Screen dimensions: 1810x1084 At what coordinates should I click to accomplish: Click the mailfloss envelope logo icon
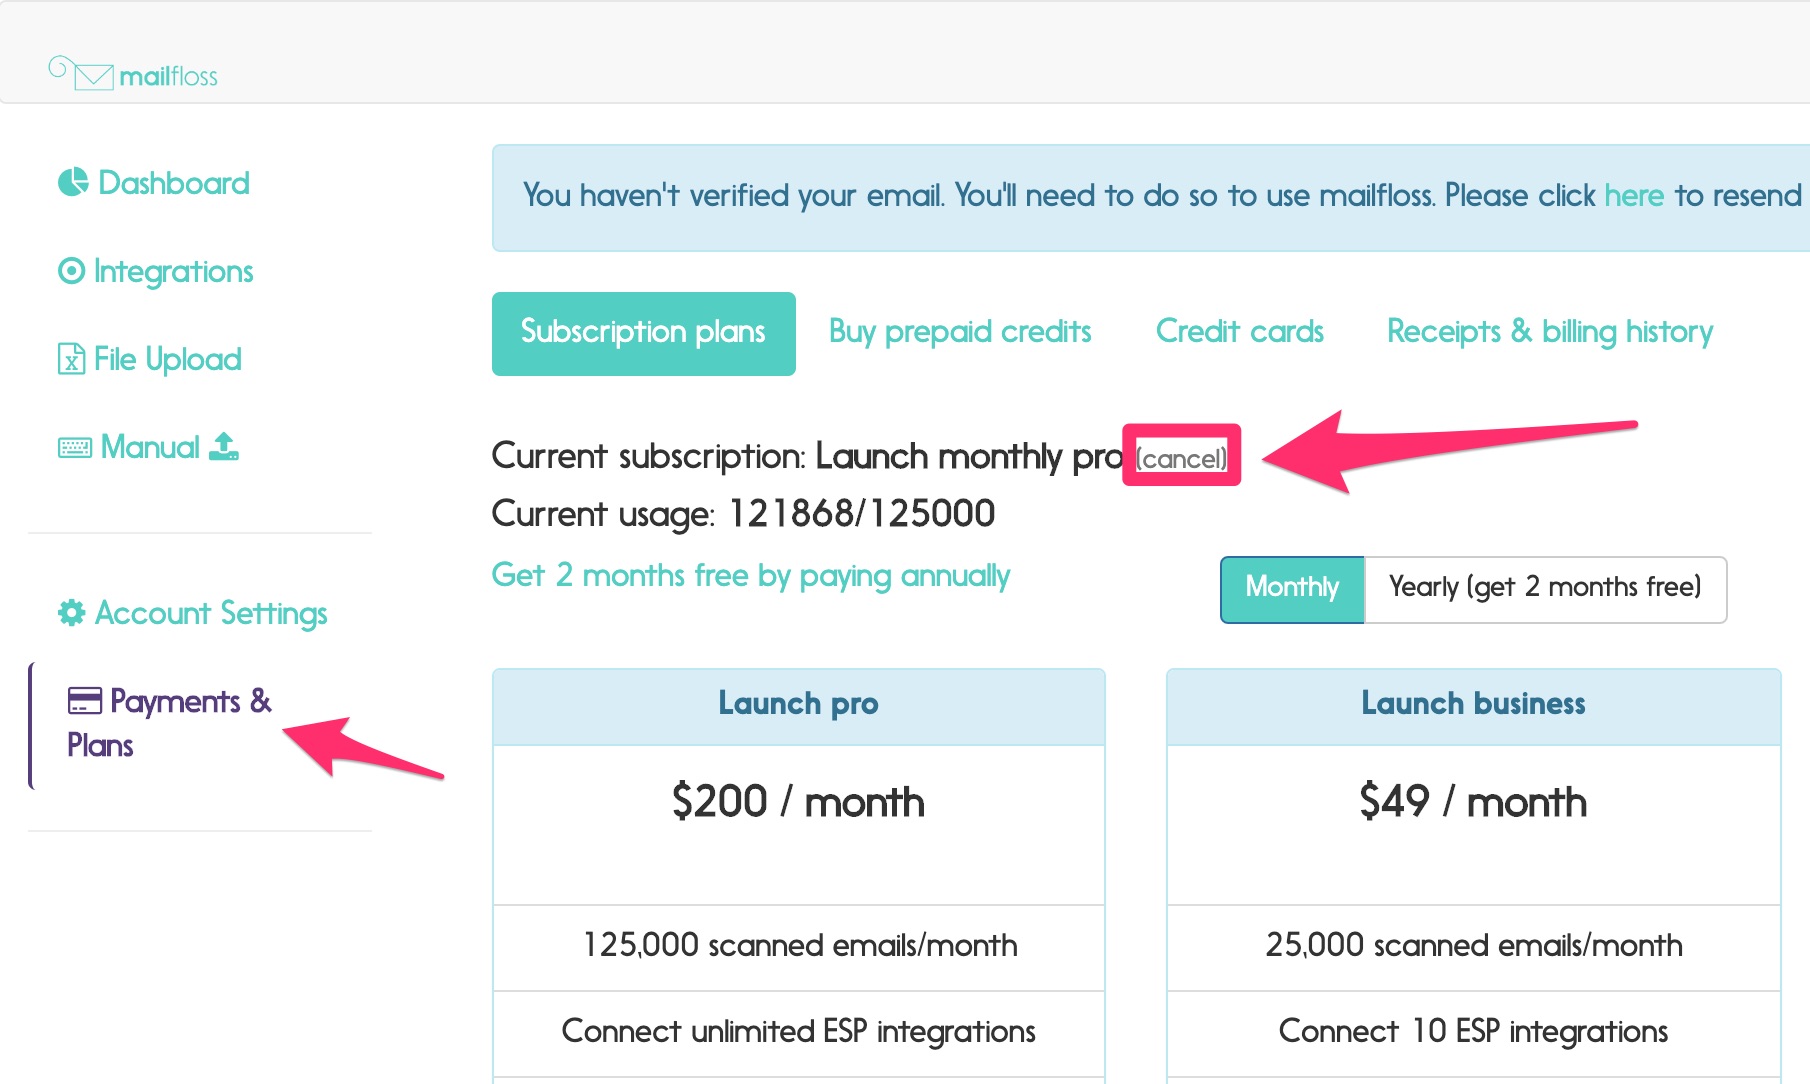pyautogui.click(x=82, y=73)
